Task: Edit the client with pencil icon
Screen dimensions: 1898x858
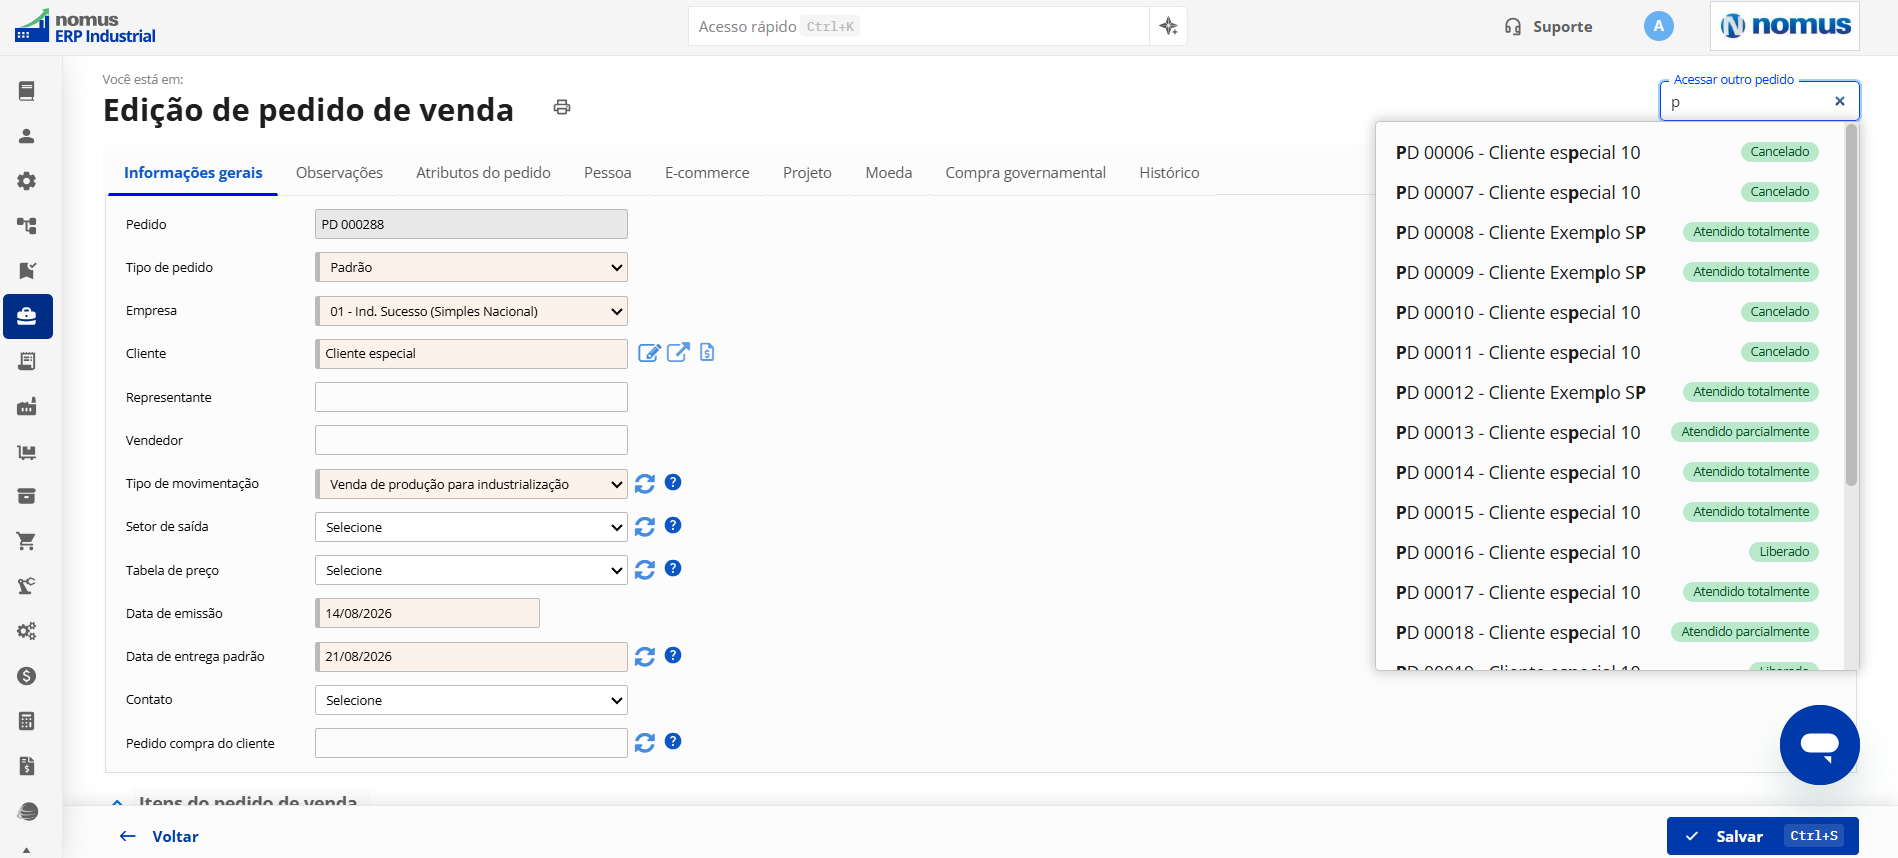Action: (649, 352)
